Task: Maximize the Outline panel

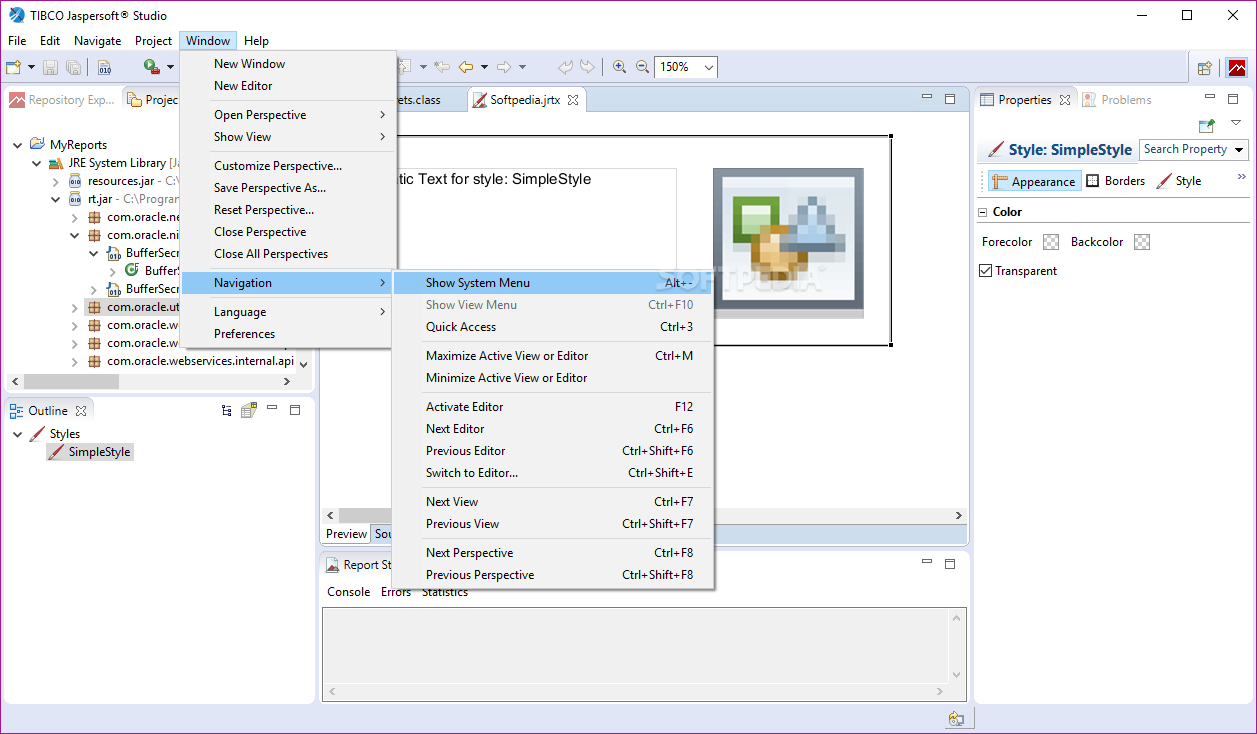Action: coord(295,410)
